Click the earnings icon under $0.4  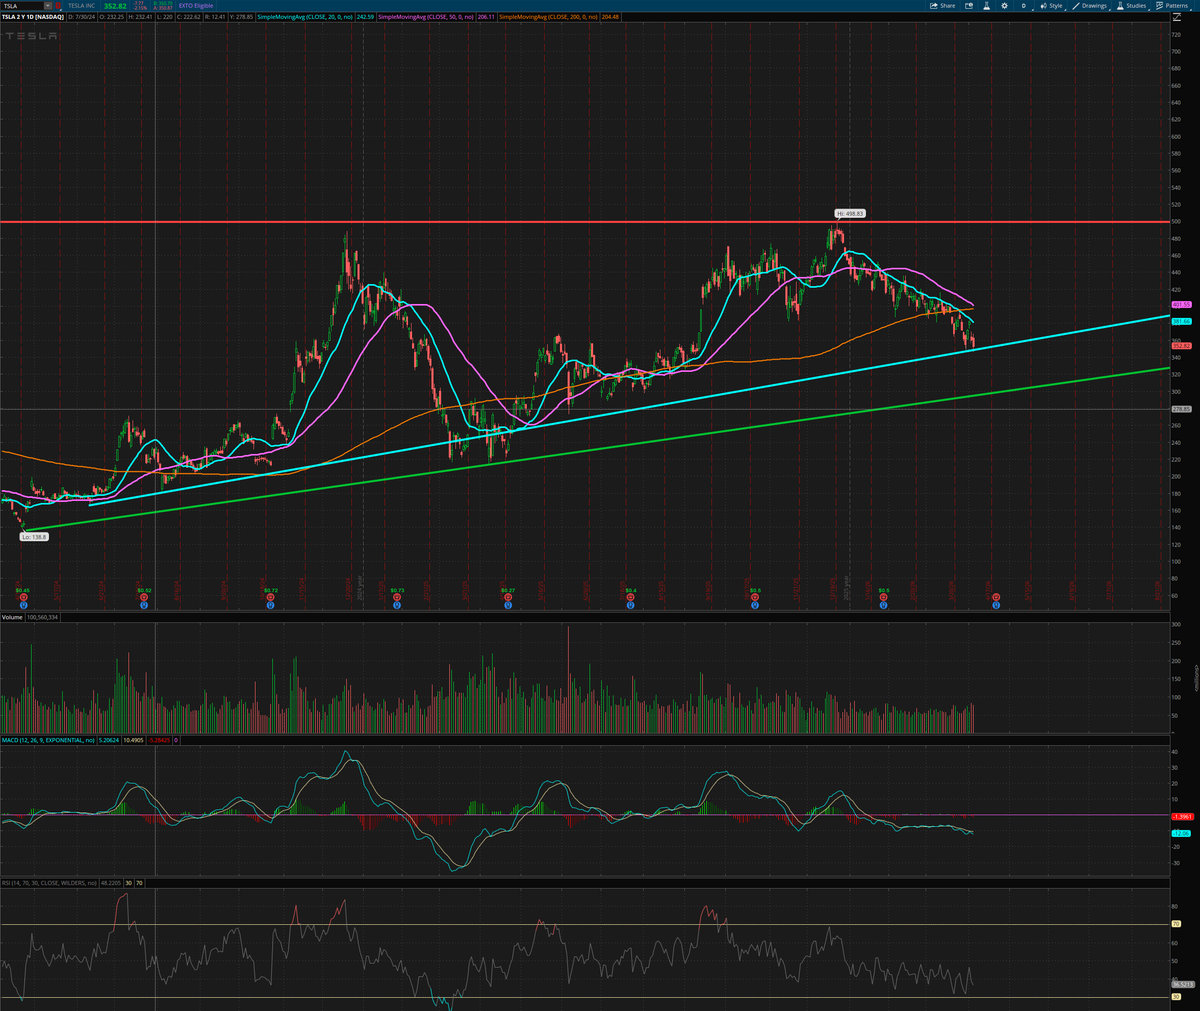(630, 597)
